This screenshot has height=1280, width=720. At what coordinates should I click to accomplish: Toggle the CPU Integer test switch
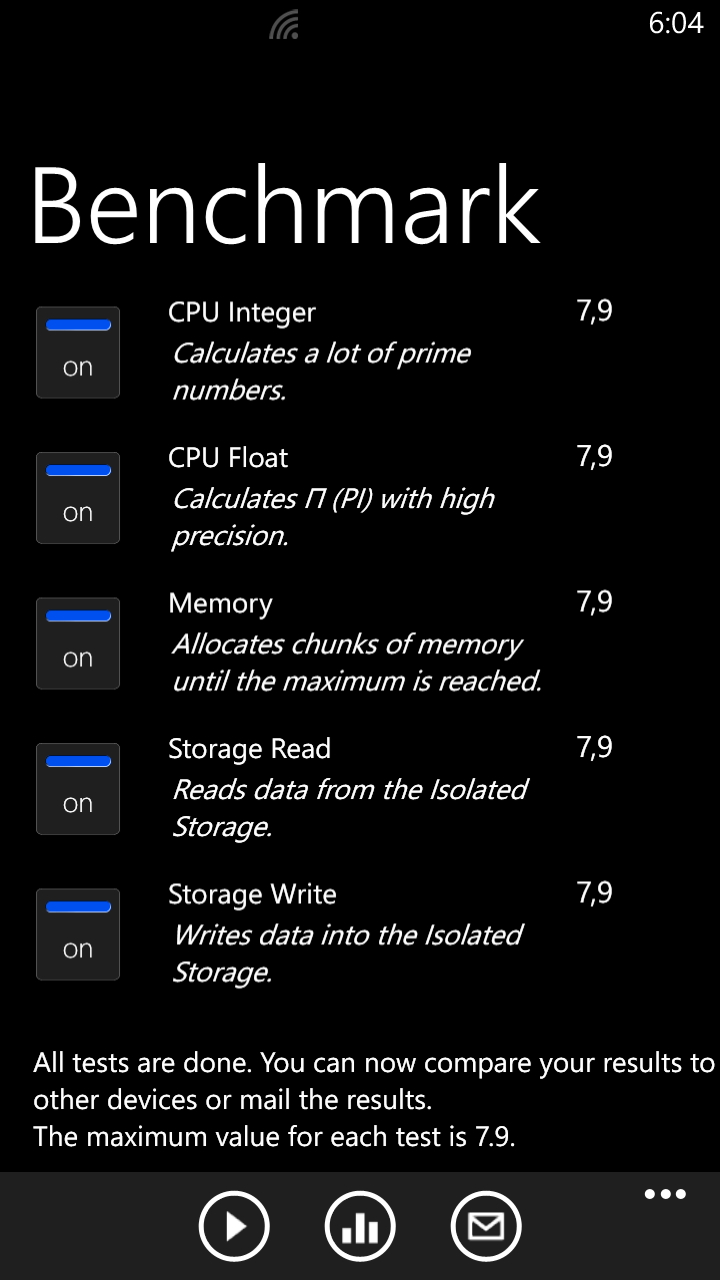click(78, 352)
